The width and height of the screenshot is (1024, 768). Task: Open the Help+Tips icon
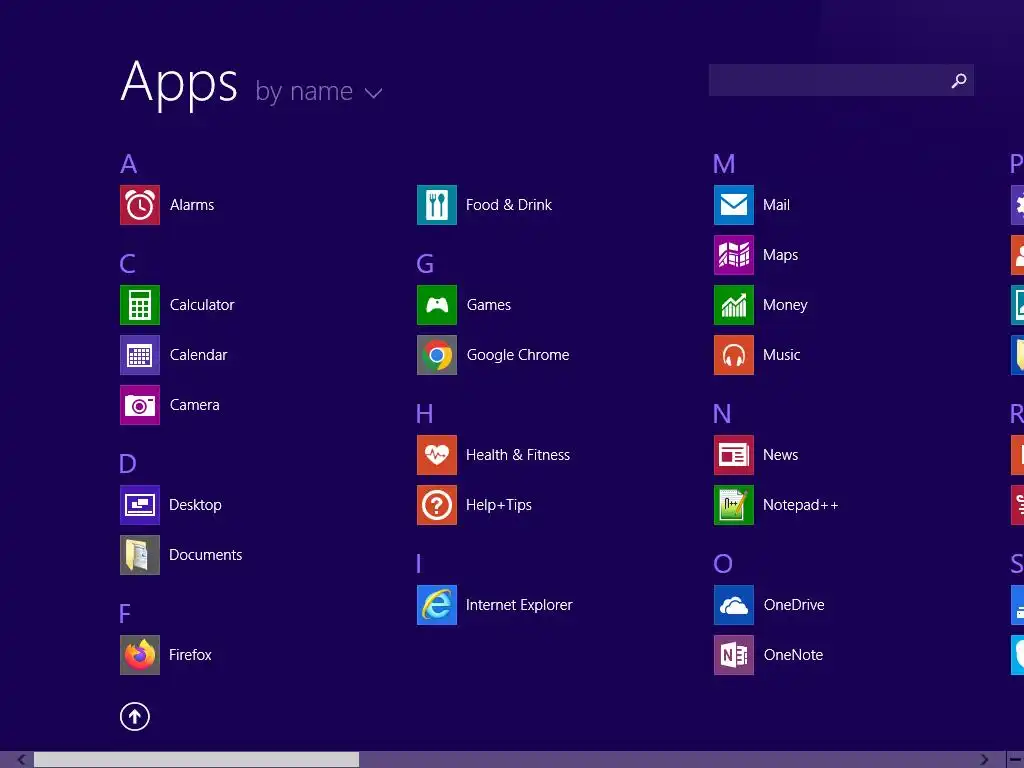437,505
